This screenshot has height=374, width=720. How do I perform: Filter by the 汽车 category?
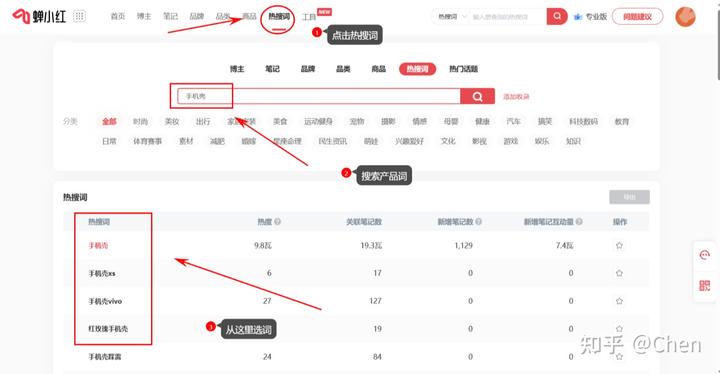513,122
